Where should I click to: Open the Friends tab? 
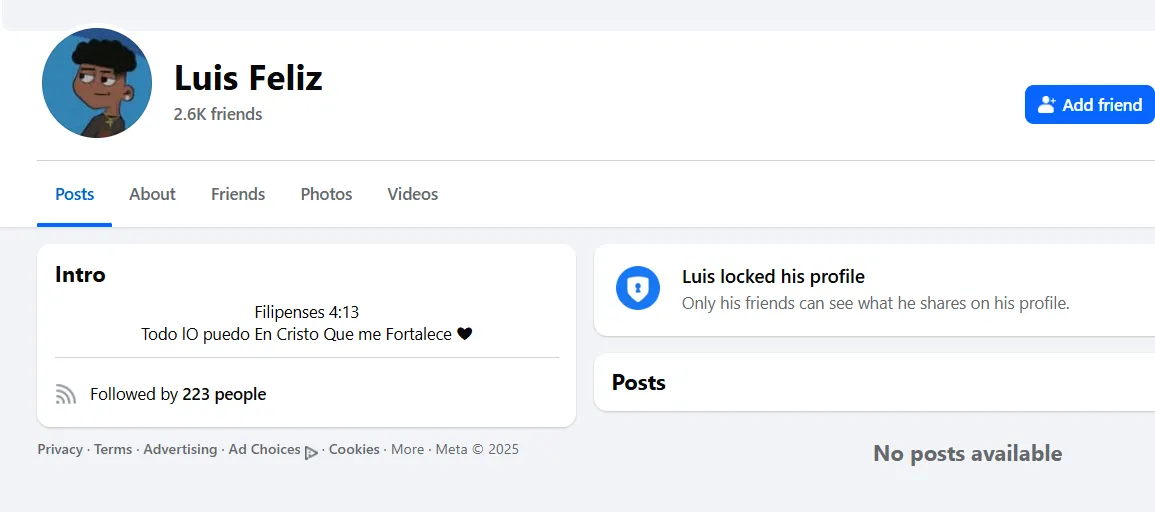pos(238,194)
